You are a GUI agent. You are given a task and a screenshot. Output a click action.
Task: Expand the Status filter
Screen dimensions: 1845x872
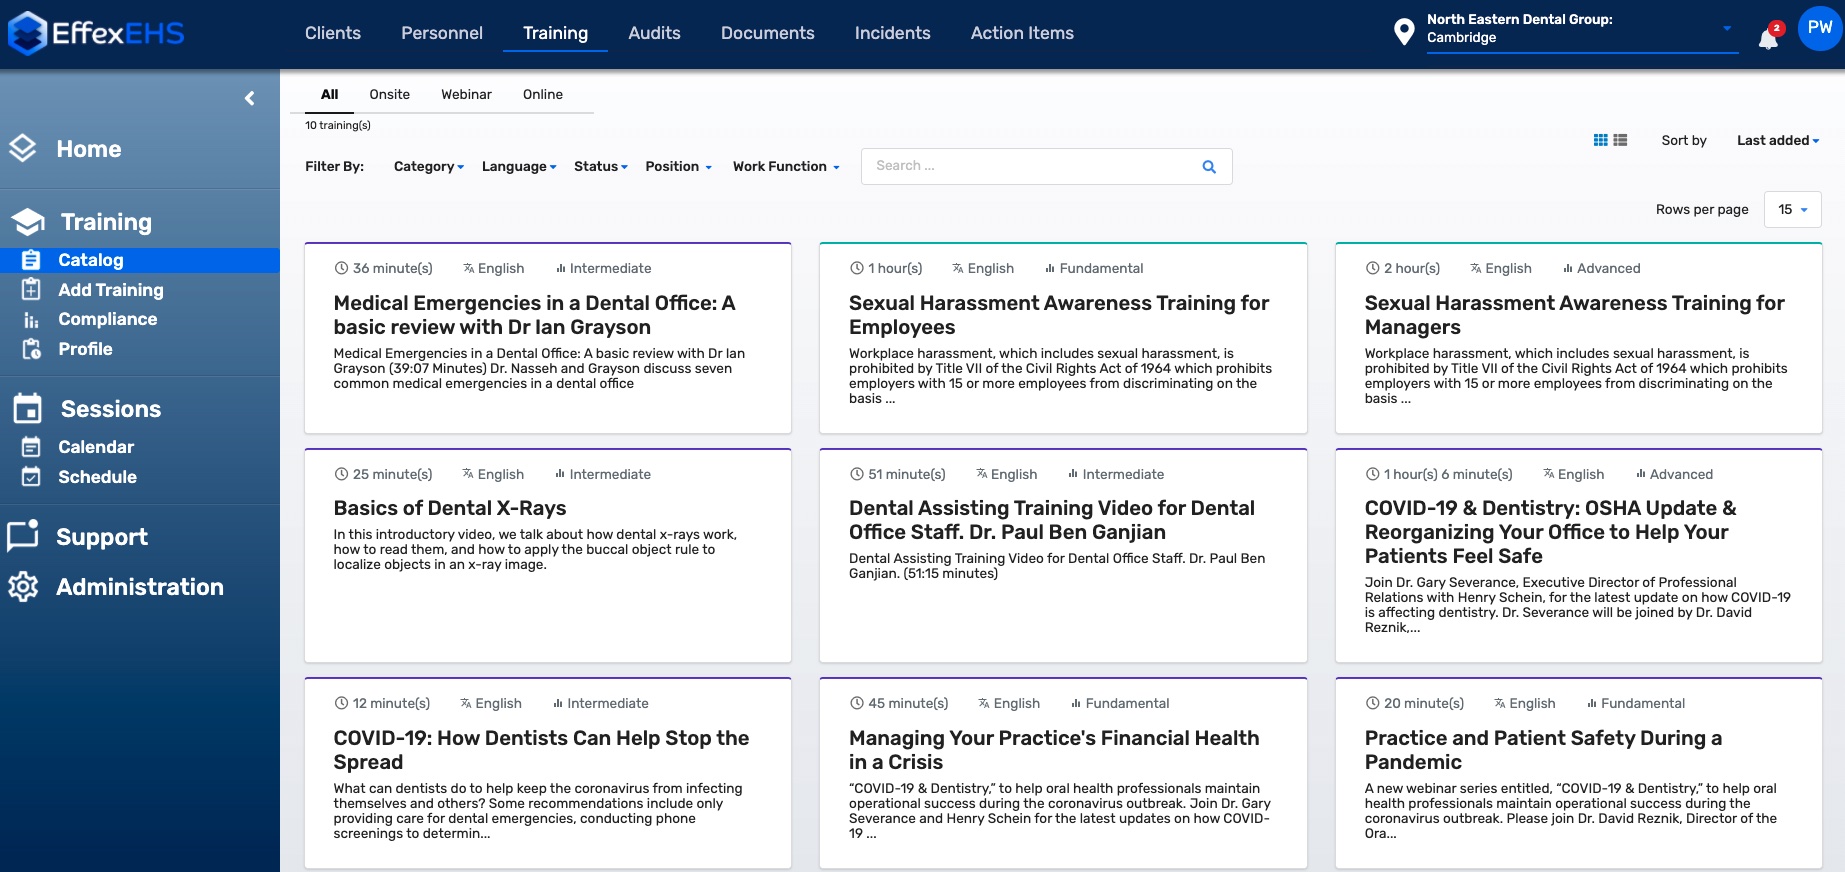point(601,167)
